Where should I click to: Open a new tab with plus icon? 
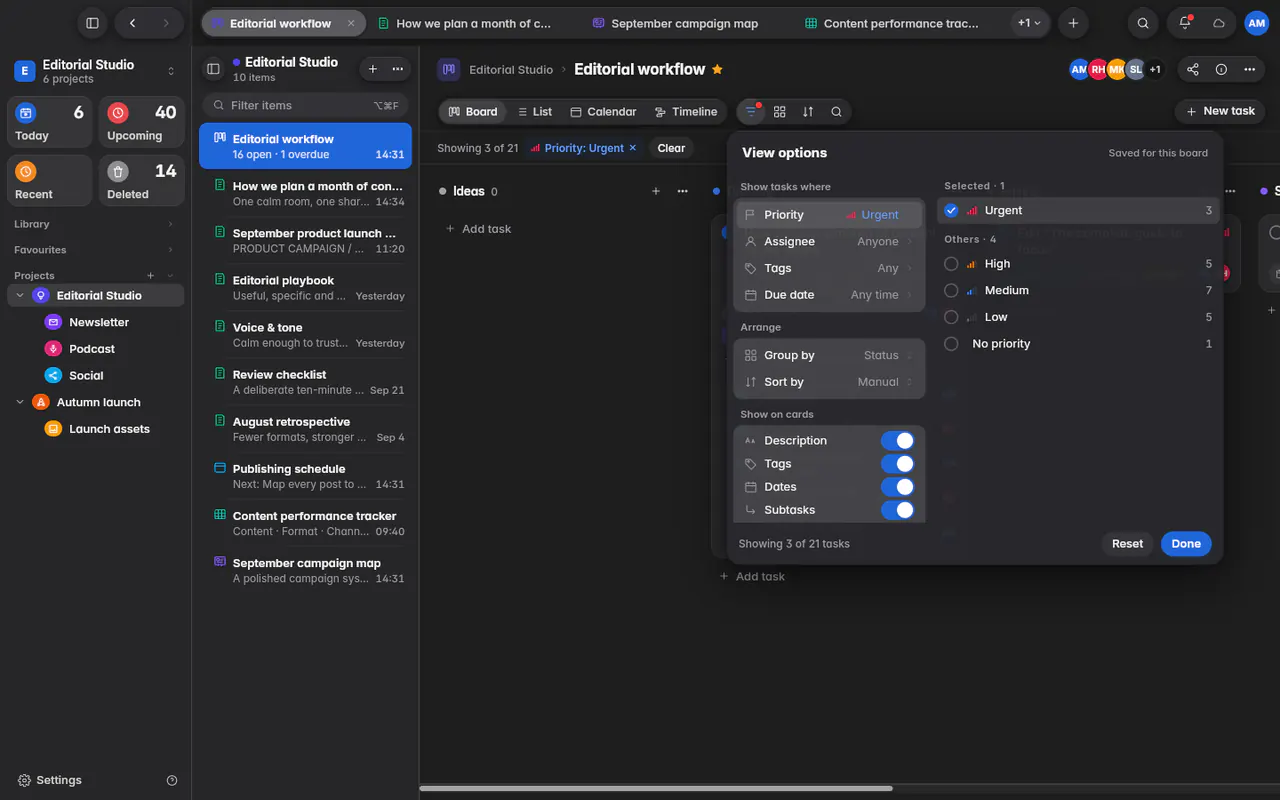point(1073,23)
